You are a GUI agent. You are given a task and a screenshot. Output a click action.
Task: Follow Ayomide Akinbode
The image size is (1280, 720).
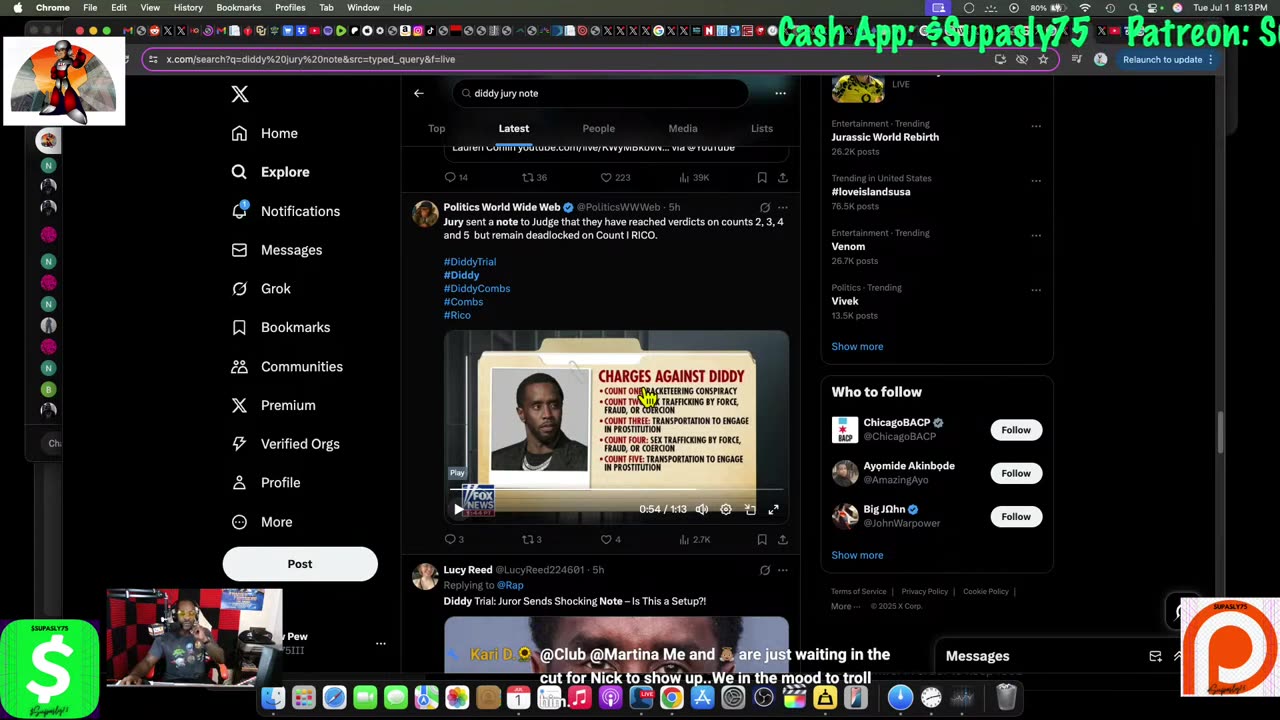point(1016,473)
